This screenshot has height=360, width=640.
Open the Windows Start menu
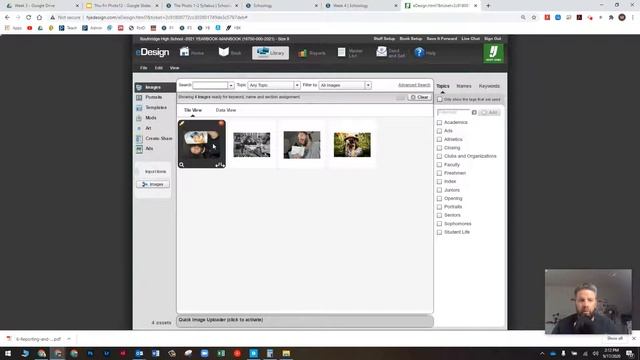pyautogui.click(x=8, y=353)
